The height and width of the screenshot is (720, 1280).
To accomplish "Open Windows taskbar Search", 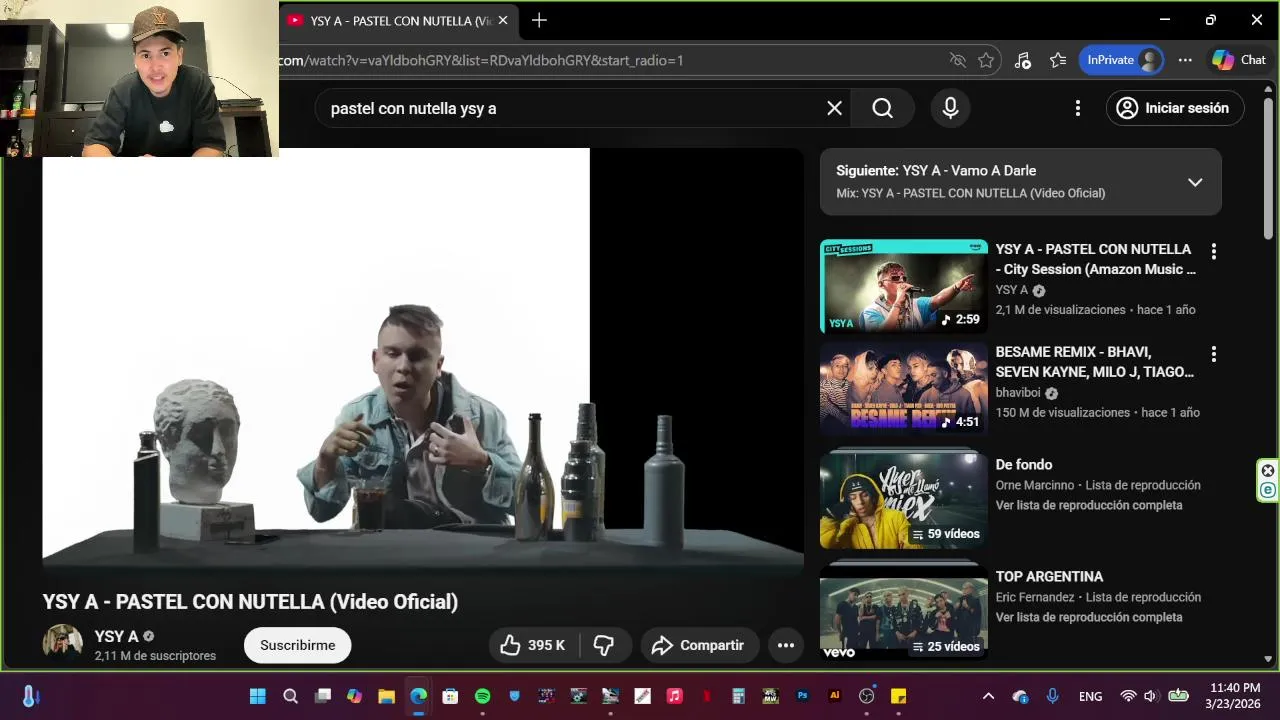I will (x=290, y=696).
